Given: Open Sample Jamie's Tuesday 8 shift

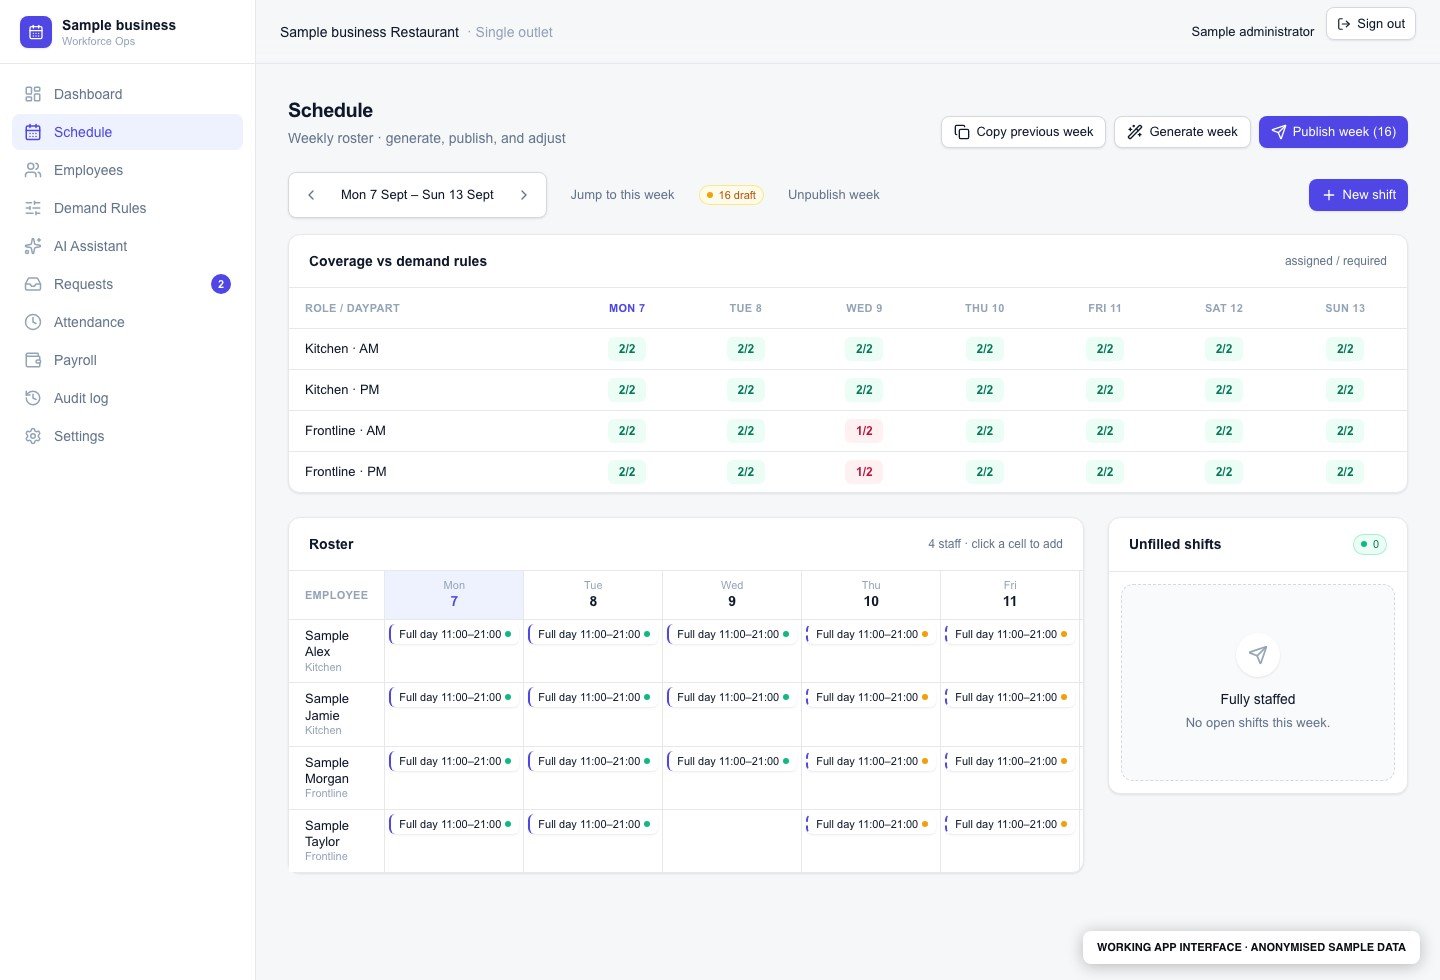Looking at the screenshot, I should pyautogui.click(x=593, y=697).
